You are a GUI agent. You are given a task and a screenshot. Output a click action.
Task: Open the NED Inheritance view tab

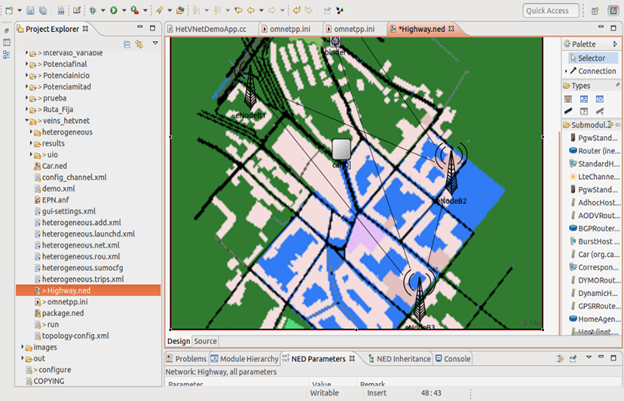(x=399, y=359)
